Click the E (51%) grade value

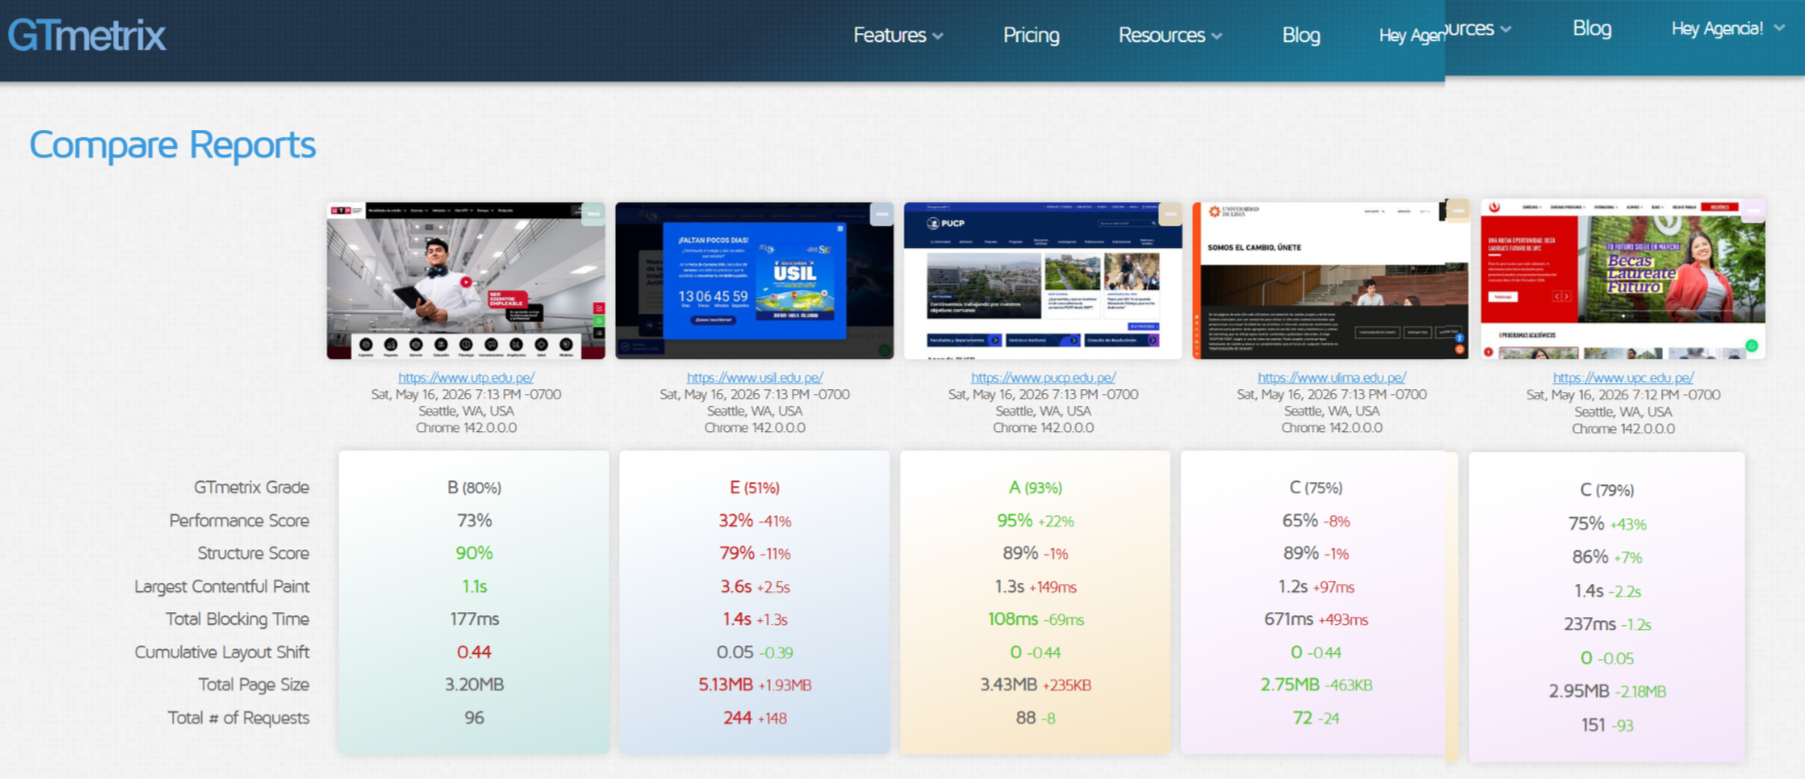(x=754, y=487)
